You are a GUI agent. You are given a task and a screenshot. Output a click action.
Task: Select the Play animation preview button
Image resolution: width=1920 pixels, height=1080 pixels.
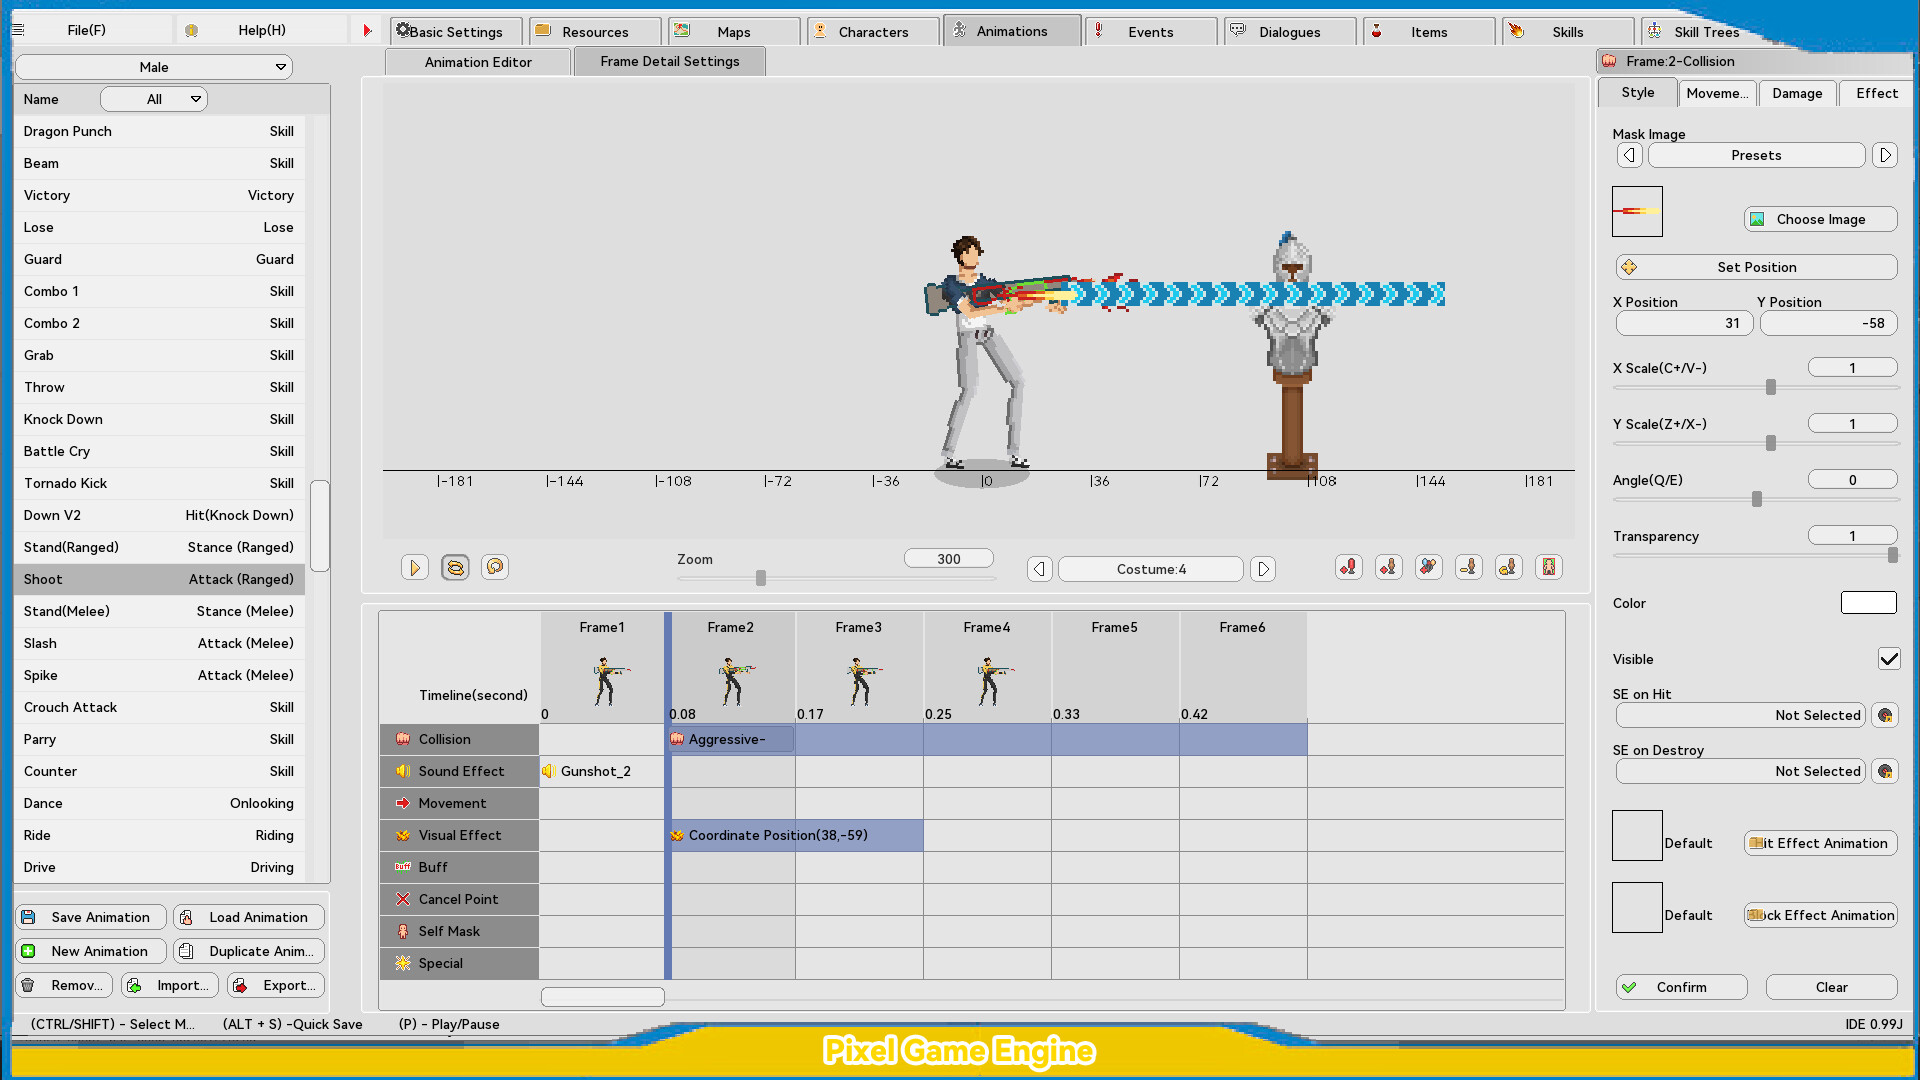click(x=415, y=567)
